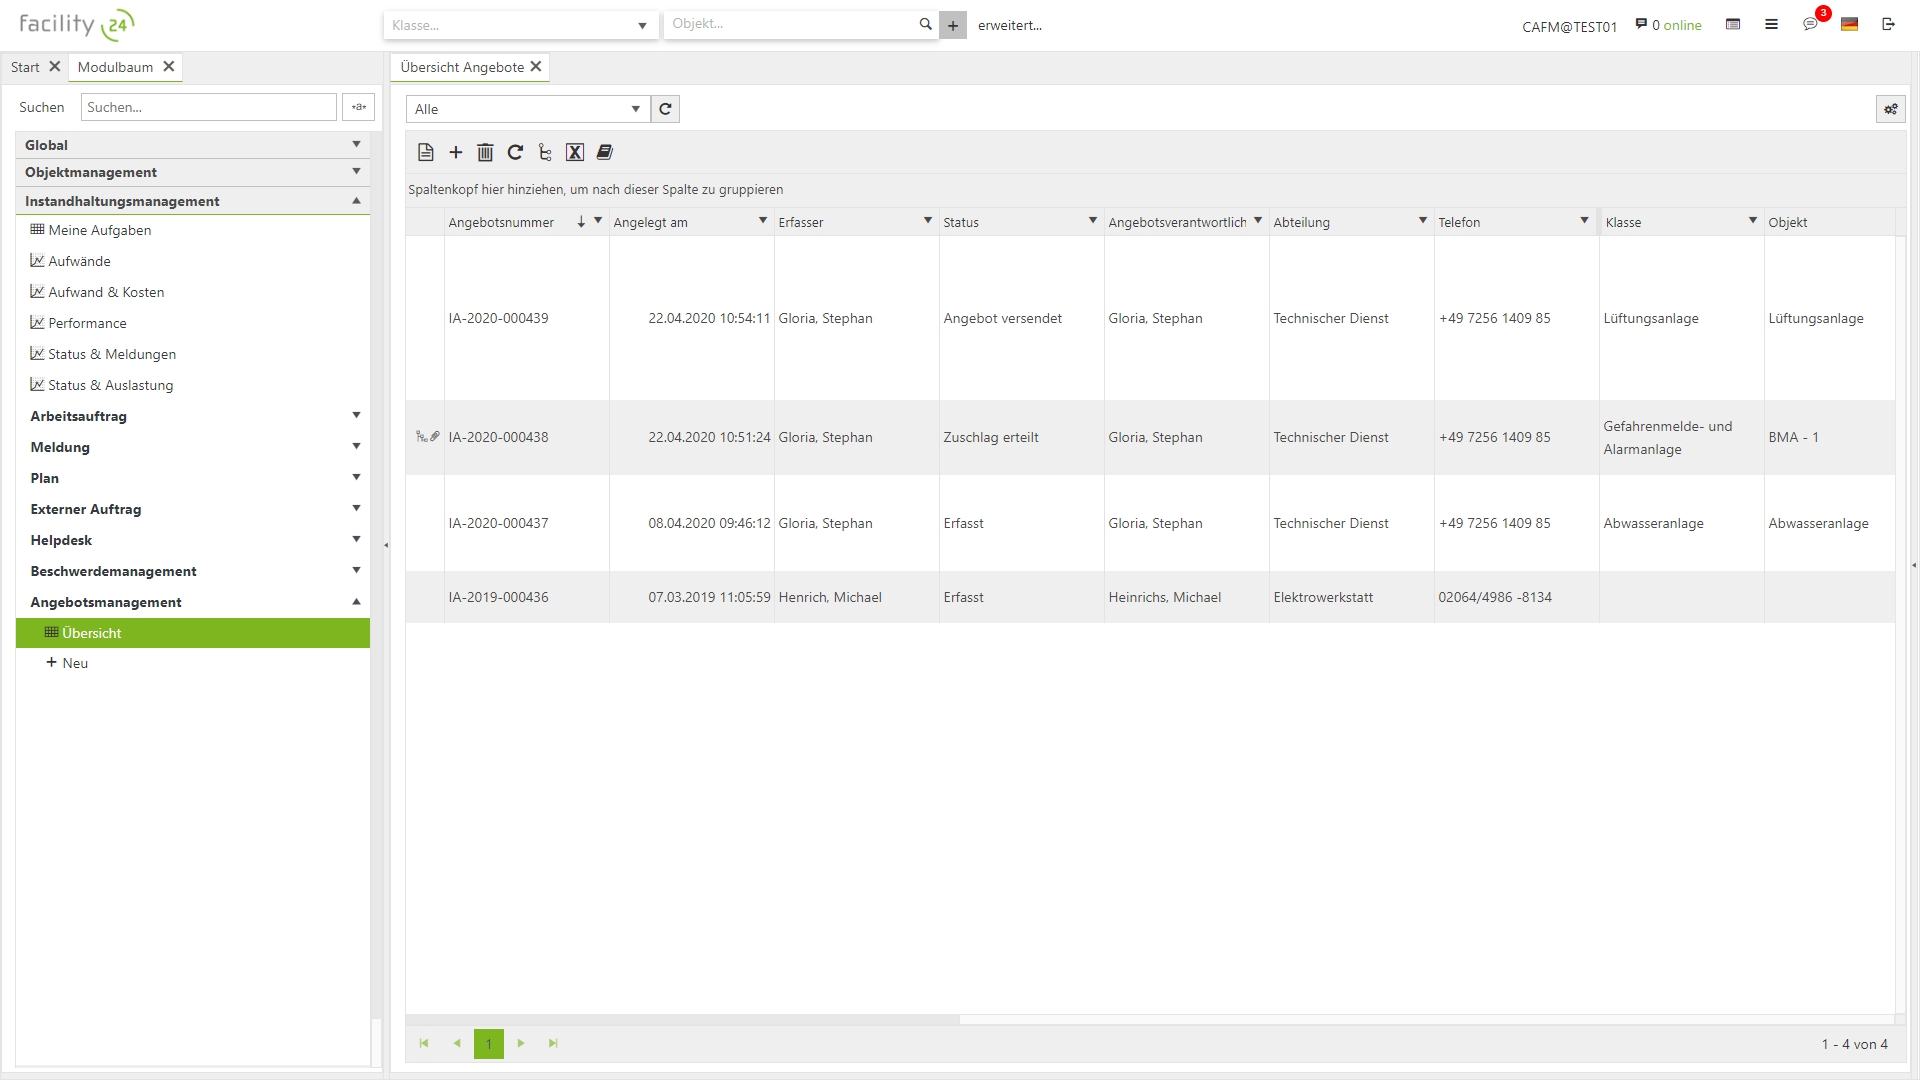The width and height of the screenshot is (1920, 1080).
Task: Click the tree structure icon in the grid toolbar
Action: [545, 152]
